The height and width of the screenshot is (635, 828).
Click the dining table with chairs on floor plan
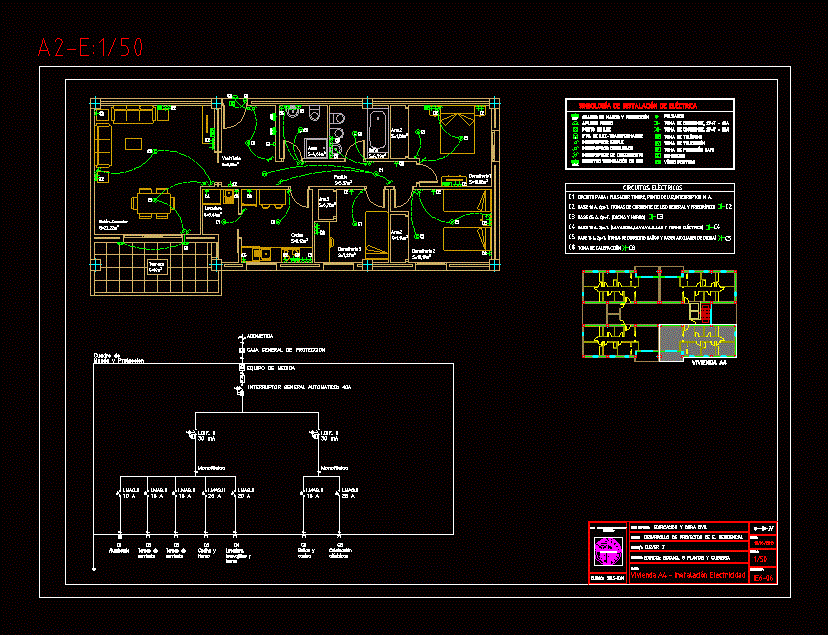153,203
